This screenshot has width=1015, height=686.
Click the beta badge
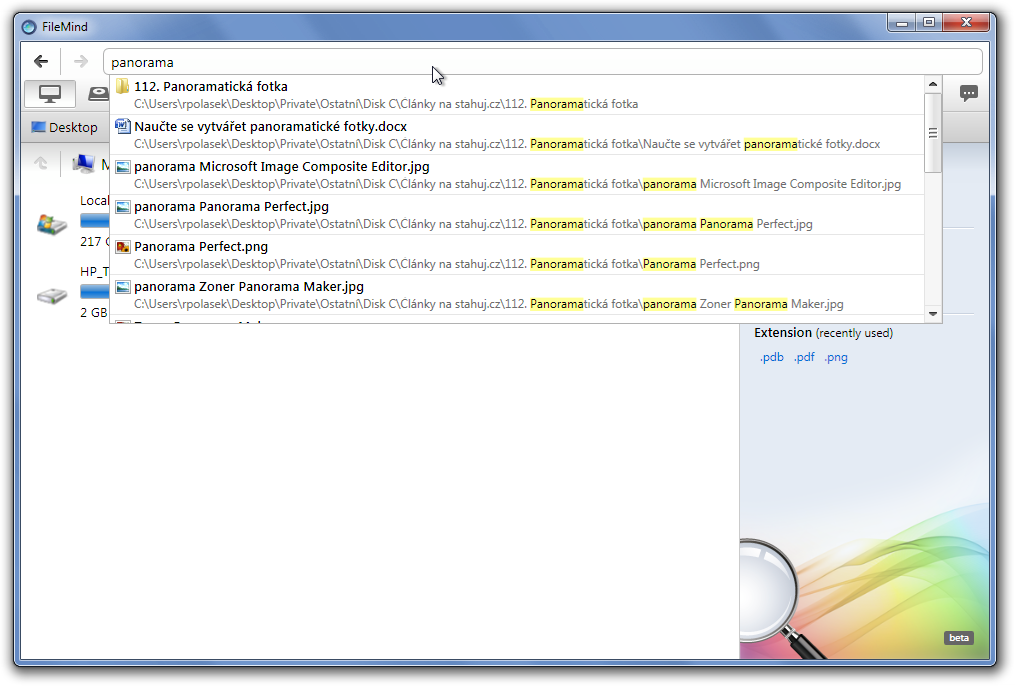(x=959, y=637)
